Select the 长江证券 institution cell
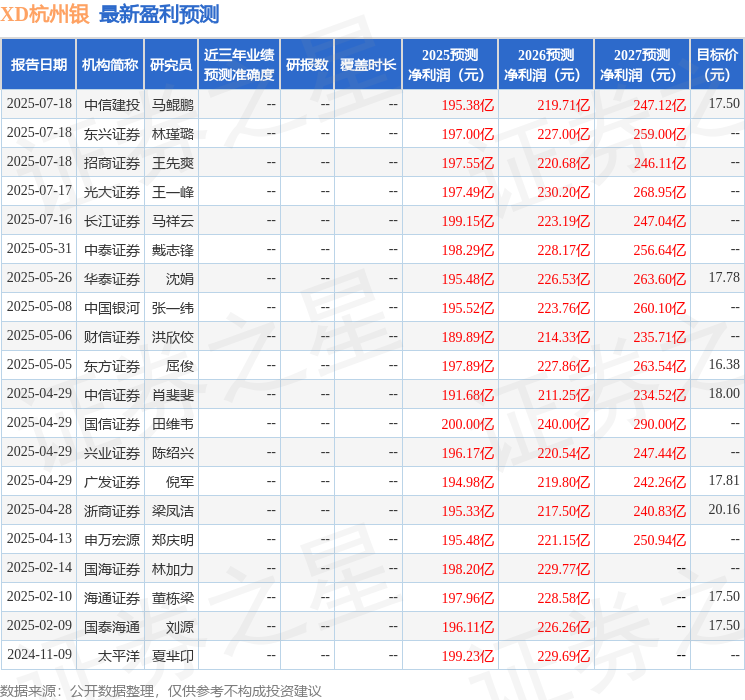This screenshot has width=745, height=700. tap(112, 221)
